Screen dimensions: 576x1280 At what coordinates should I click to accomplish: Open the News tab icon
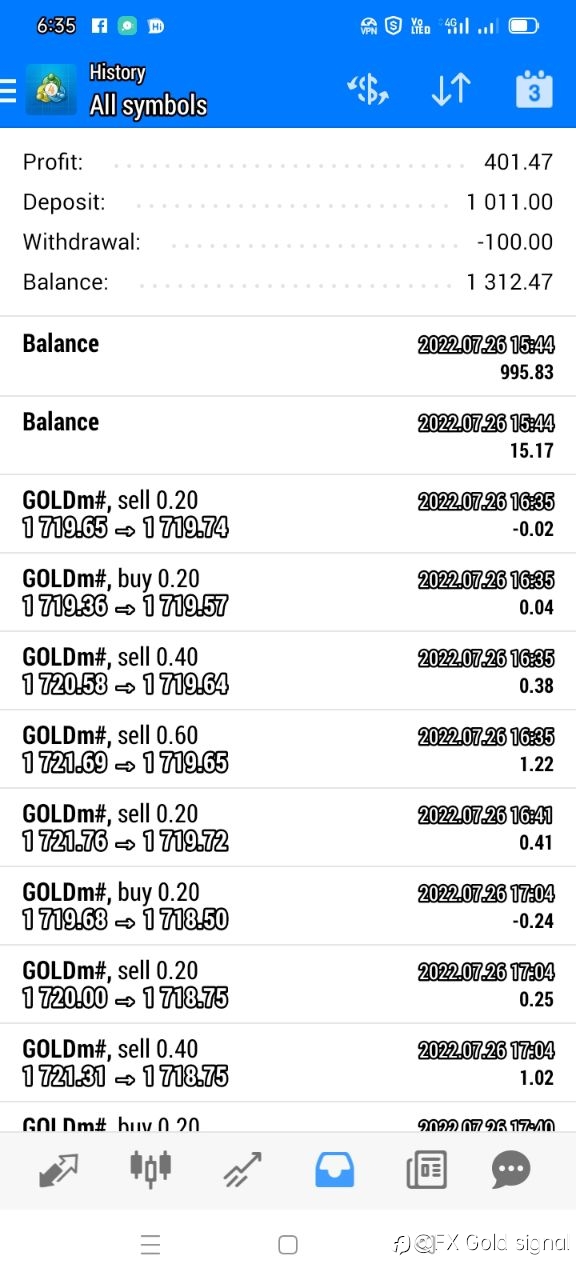point(426,1169)
